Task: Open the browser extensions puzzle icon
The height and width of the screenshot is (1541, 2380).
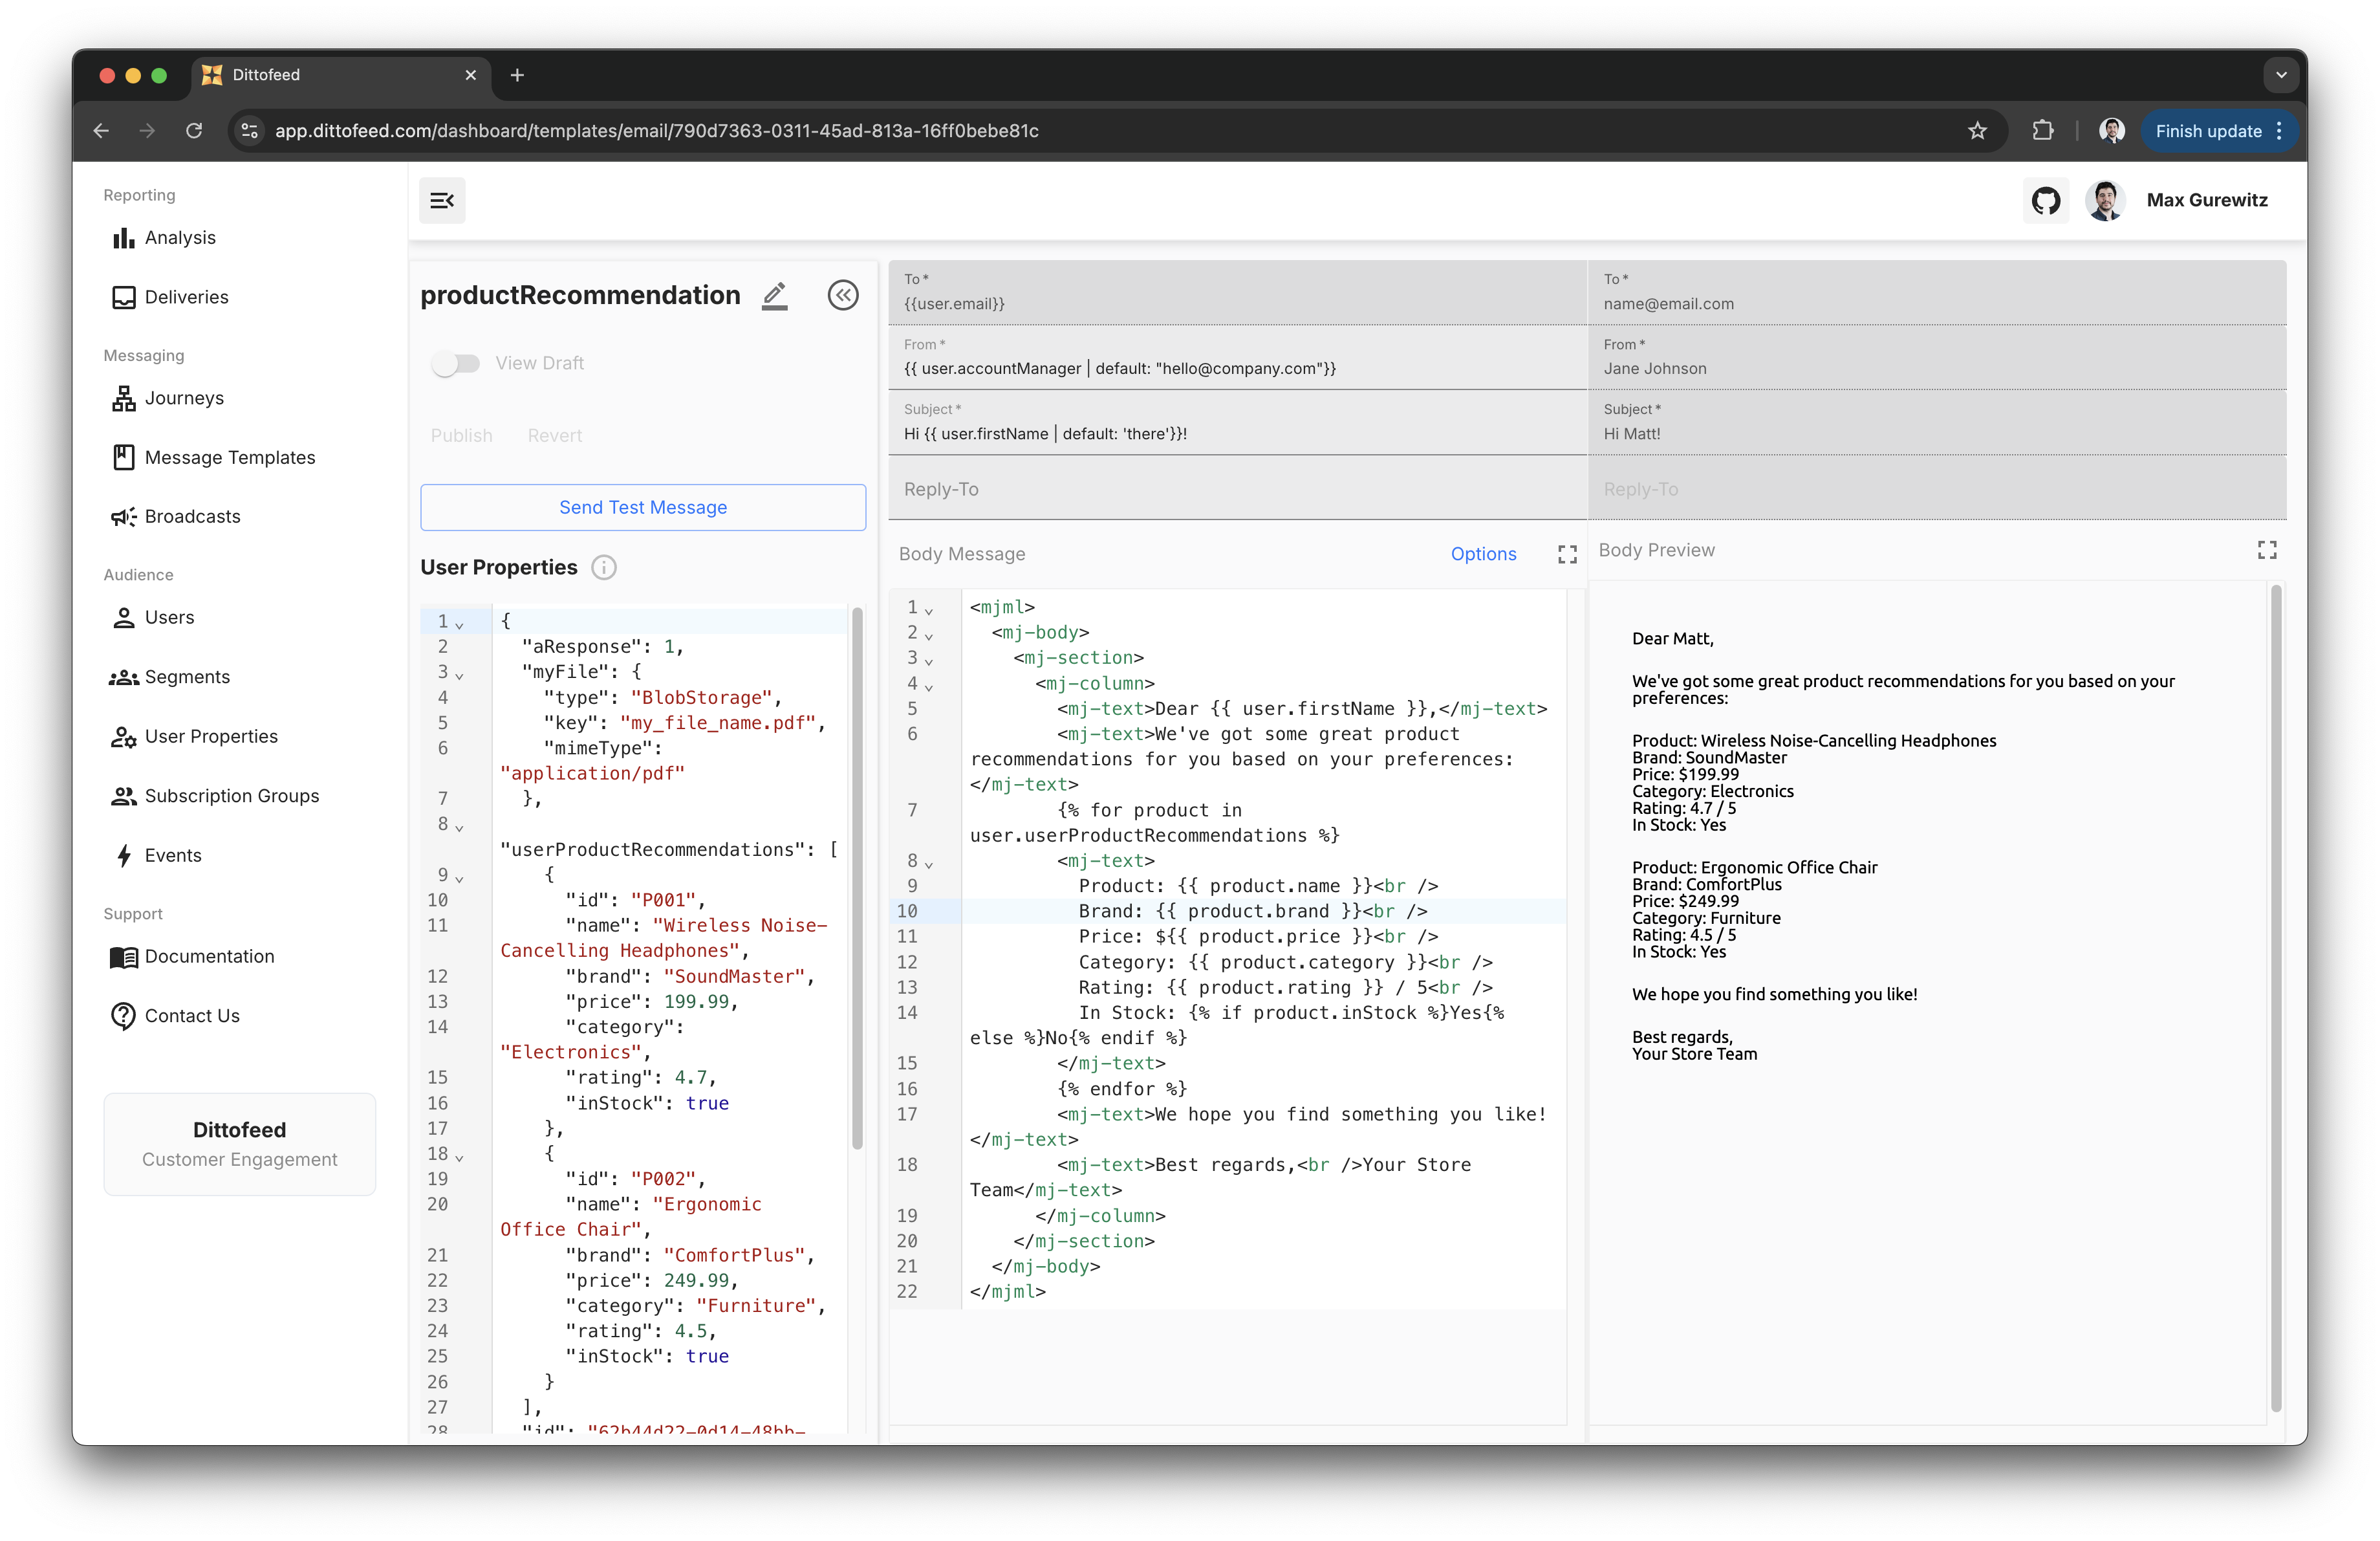Action: tap(2042, 131)
